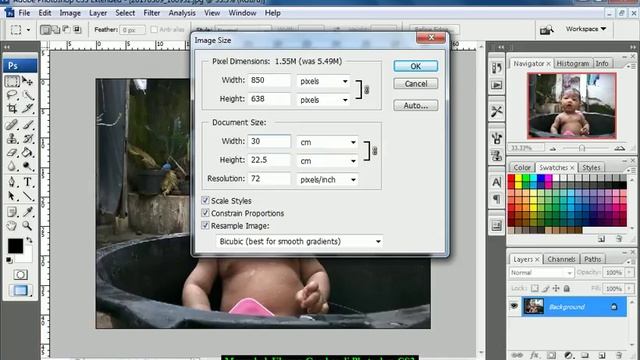Viewport: 640px width, 360px height.
Task: Toggle Quick Mask mode
Action: [20, 275]
